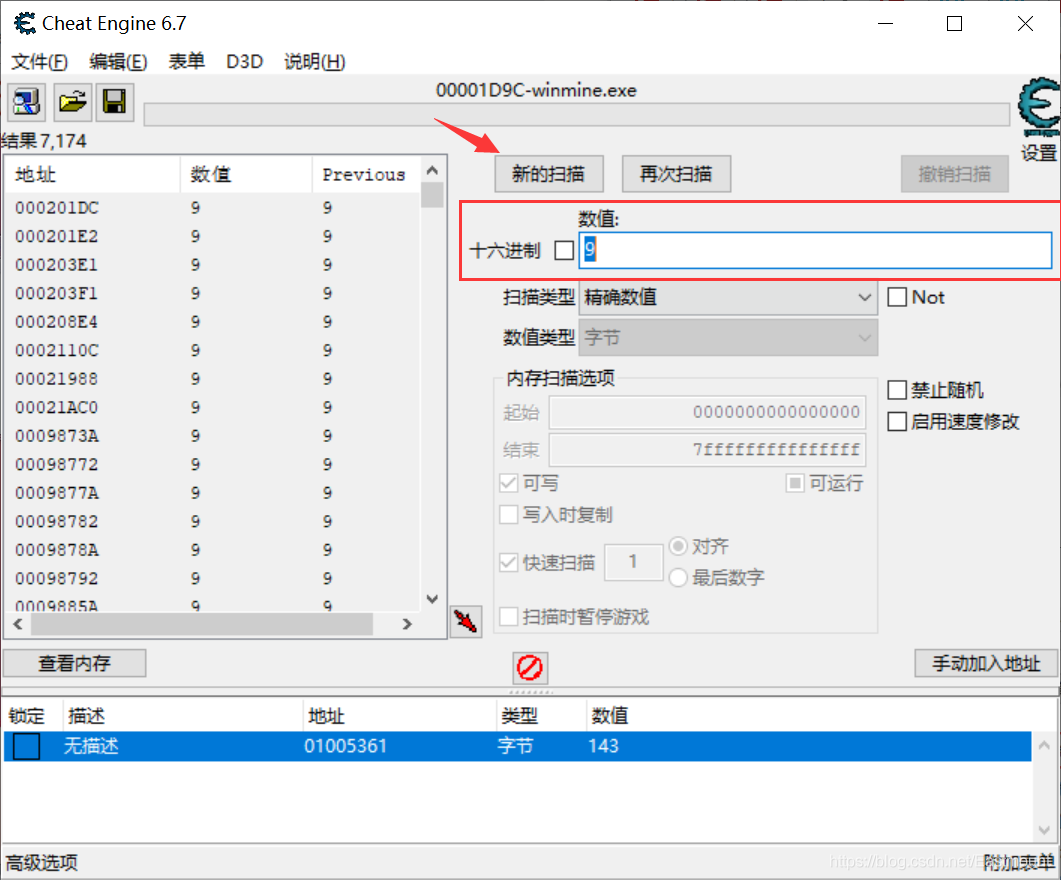Click the results horizontal scrollbar thumb
Image resolution: width=1061 pixels, height=880 pixels.
[x=202, y=624]
